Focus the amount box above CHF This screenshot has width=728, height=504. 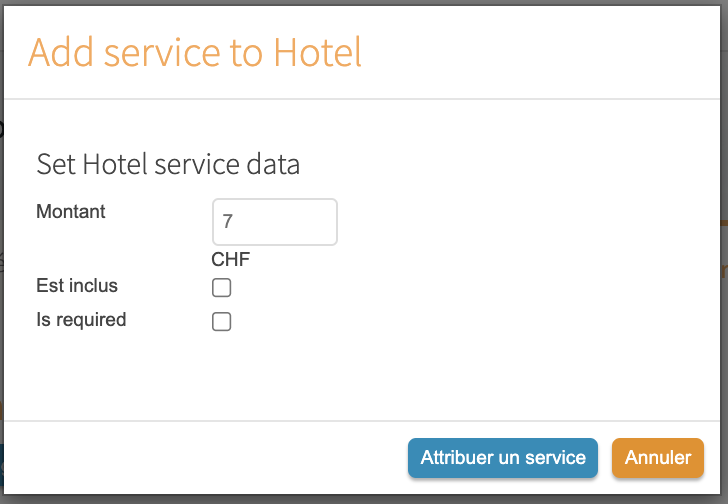(x=275, y=222)
